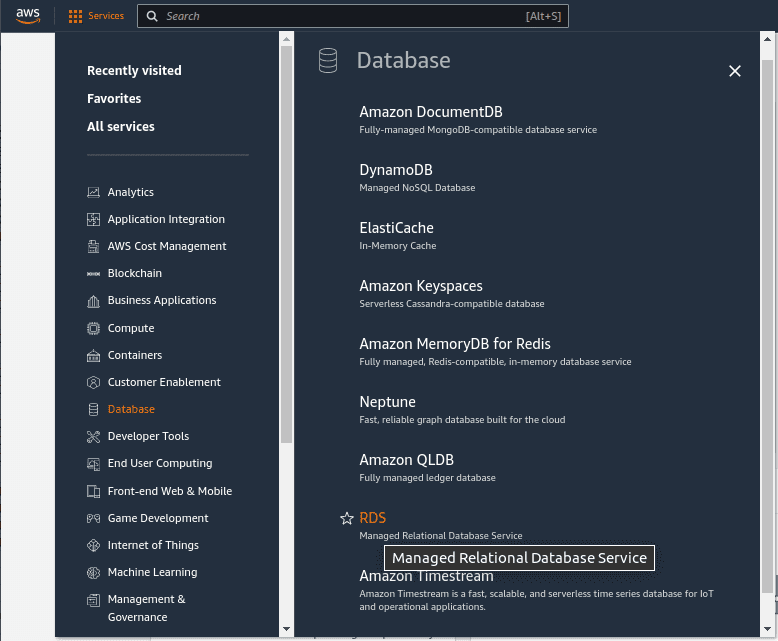Click 'Fully-managed MongoDB-compatible database service' text
Screen dimensions: 778x641
tap(478, 129)
